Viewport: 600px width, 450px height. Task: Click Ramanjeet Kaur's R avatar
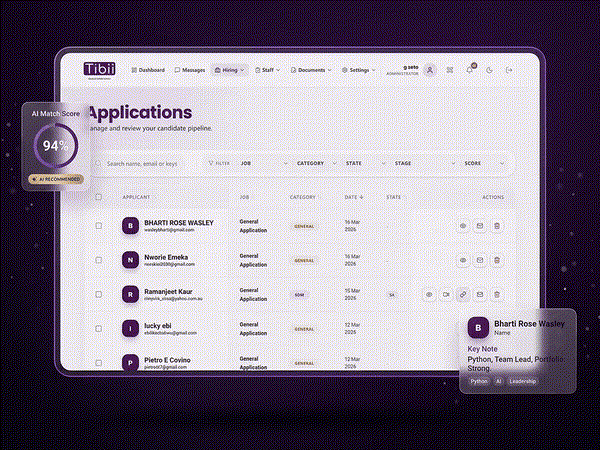point(130,295)
